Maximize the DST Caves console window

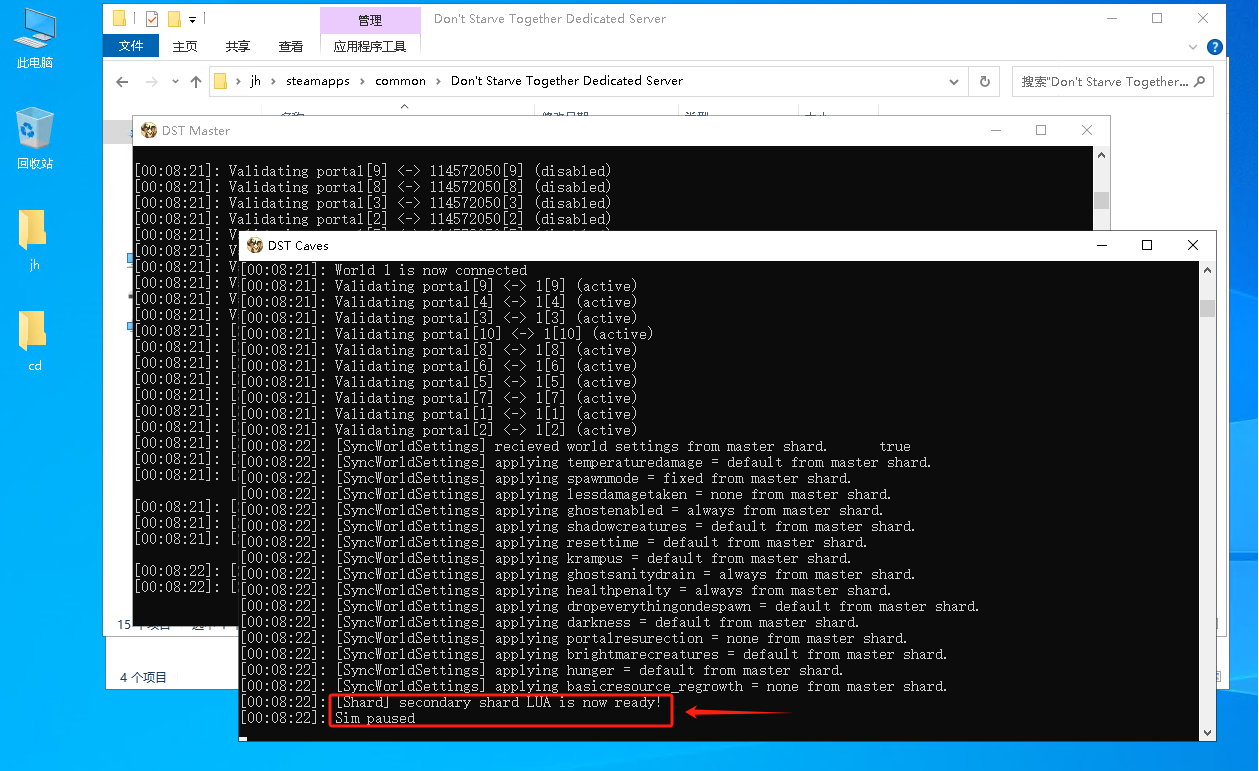coord(1147,245)
